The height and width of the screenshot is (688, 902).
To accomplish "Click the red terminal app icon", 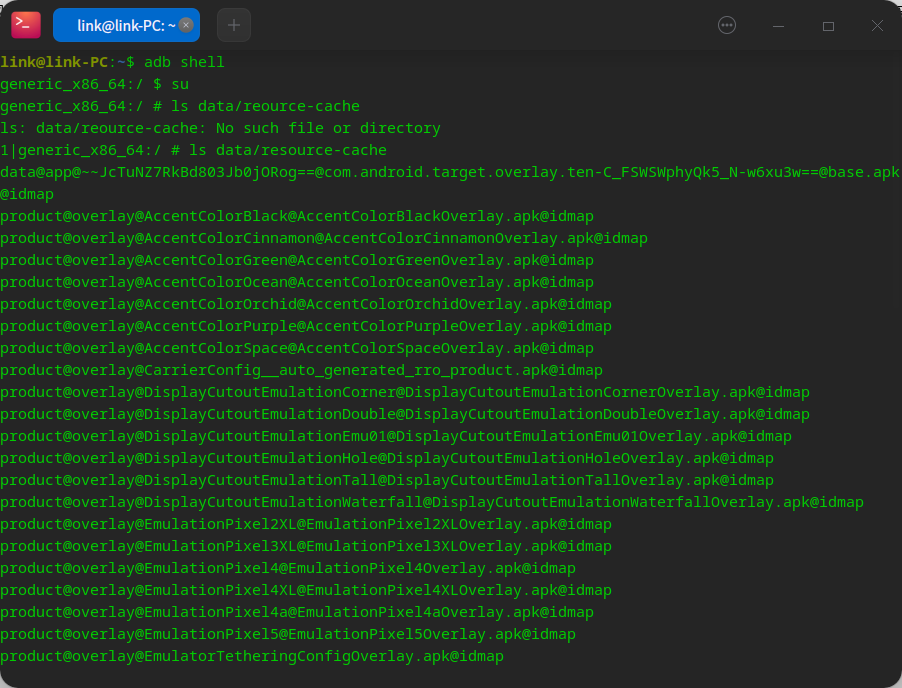I will (x=26, y=25).
